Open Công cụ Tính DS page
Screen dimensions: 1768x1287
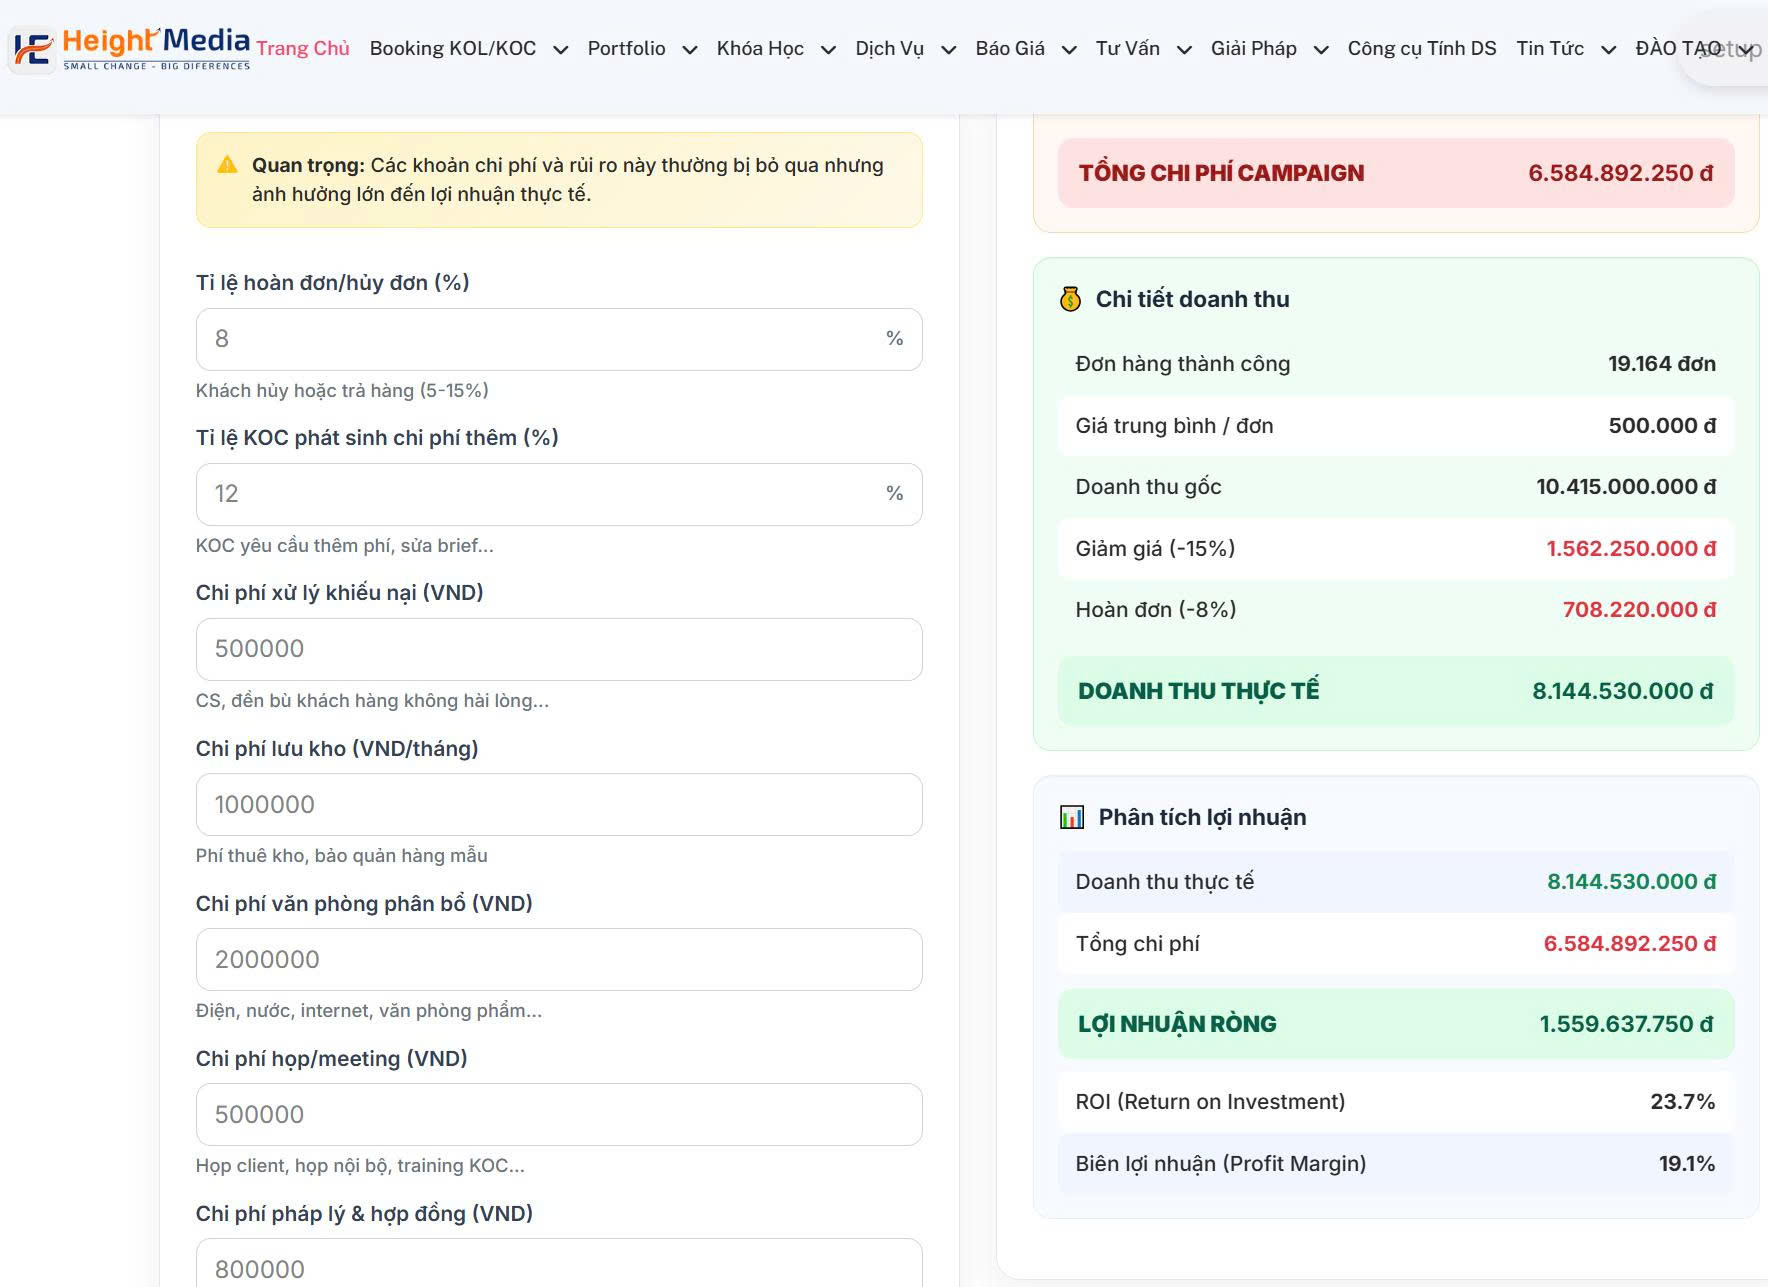1421,48
